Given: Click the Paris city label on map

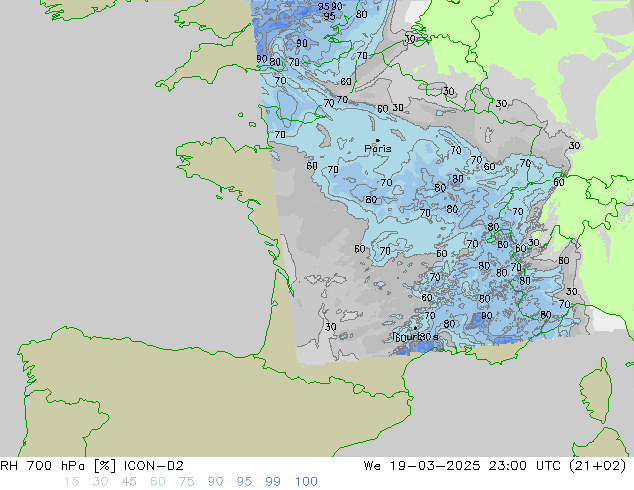Looking at the screenshot, I should click(378, 149).
